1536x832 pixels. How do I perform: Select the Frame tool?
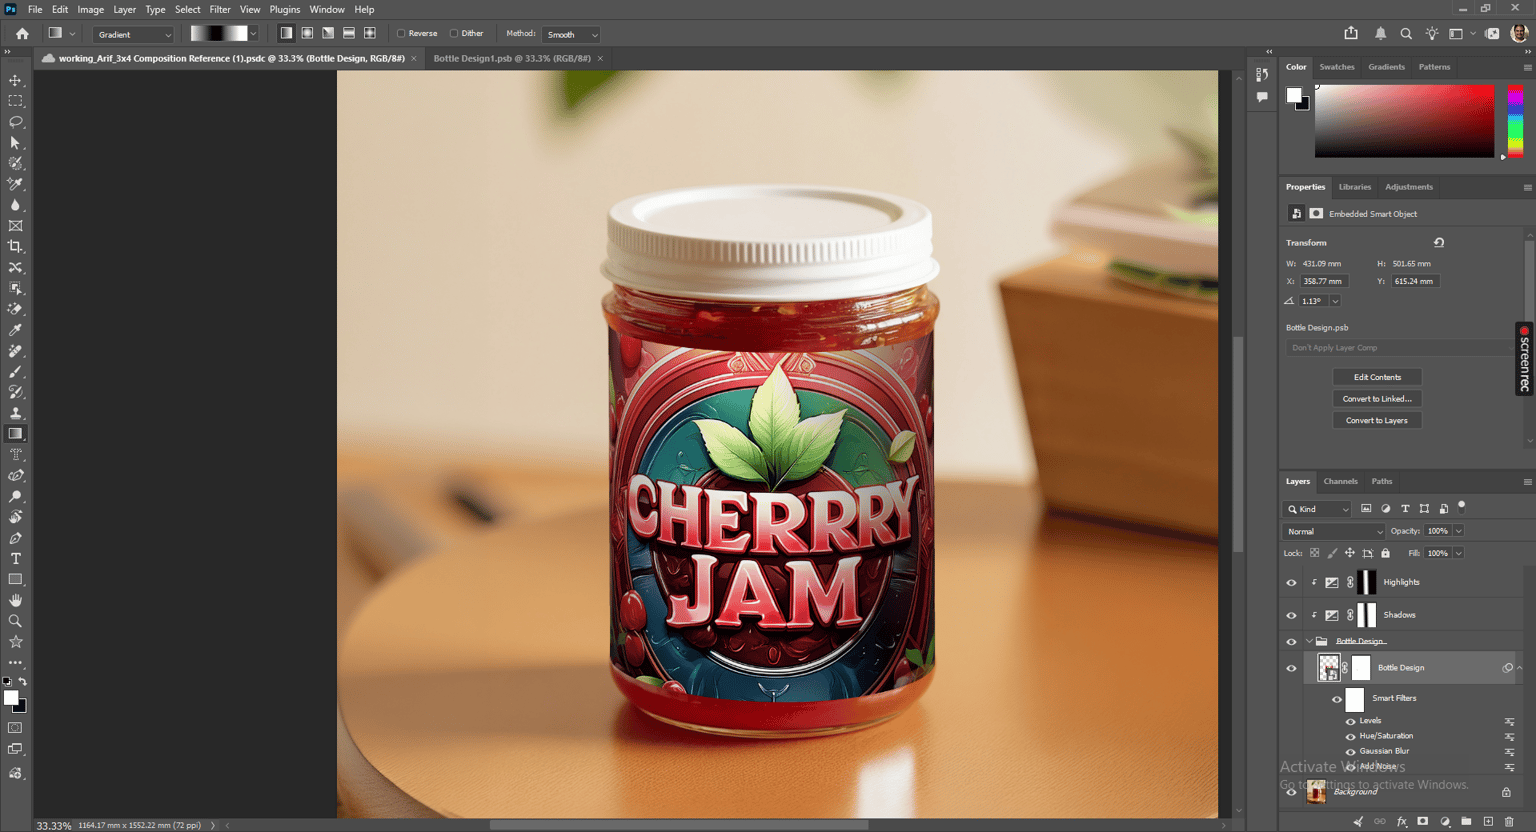pyautogui.click(x=15, y=226)
